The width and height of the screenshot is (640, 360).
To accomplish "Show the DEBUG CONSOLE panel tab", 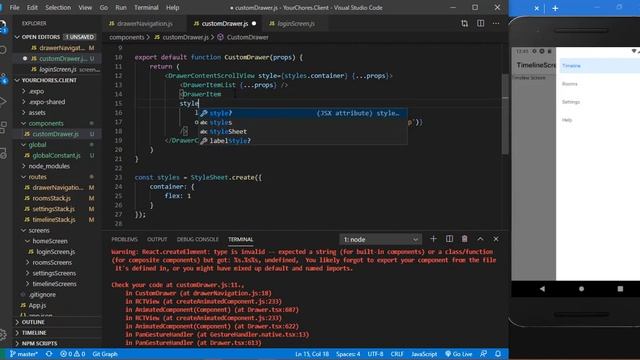I will pyautogui.click(x=198, y=239).
